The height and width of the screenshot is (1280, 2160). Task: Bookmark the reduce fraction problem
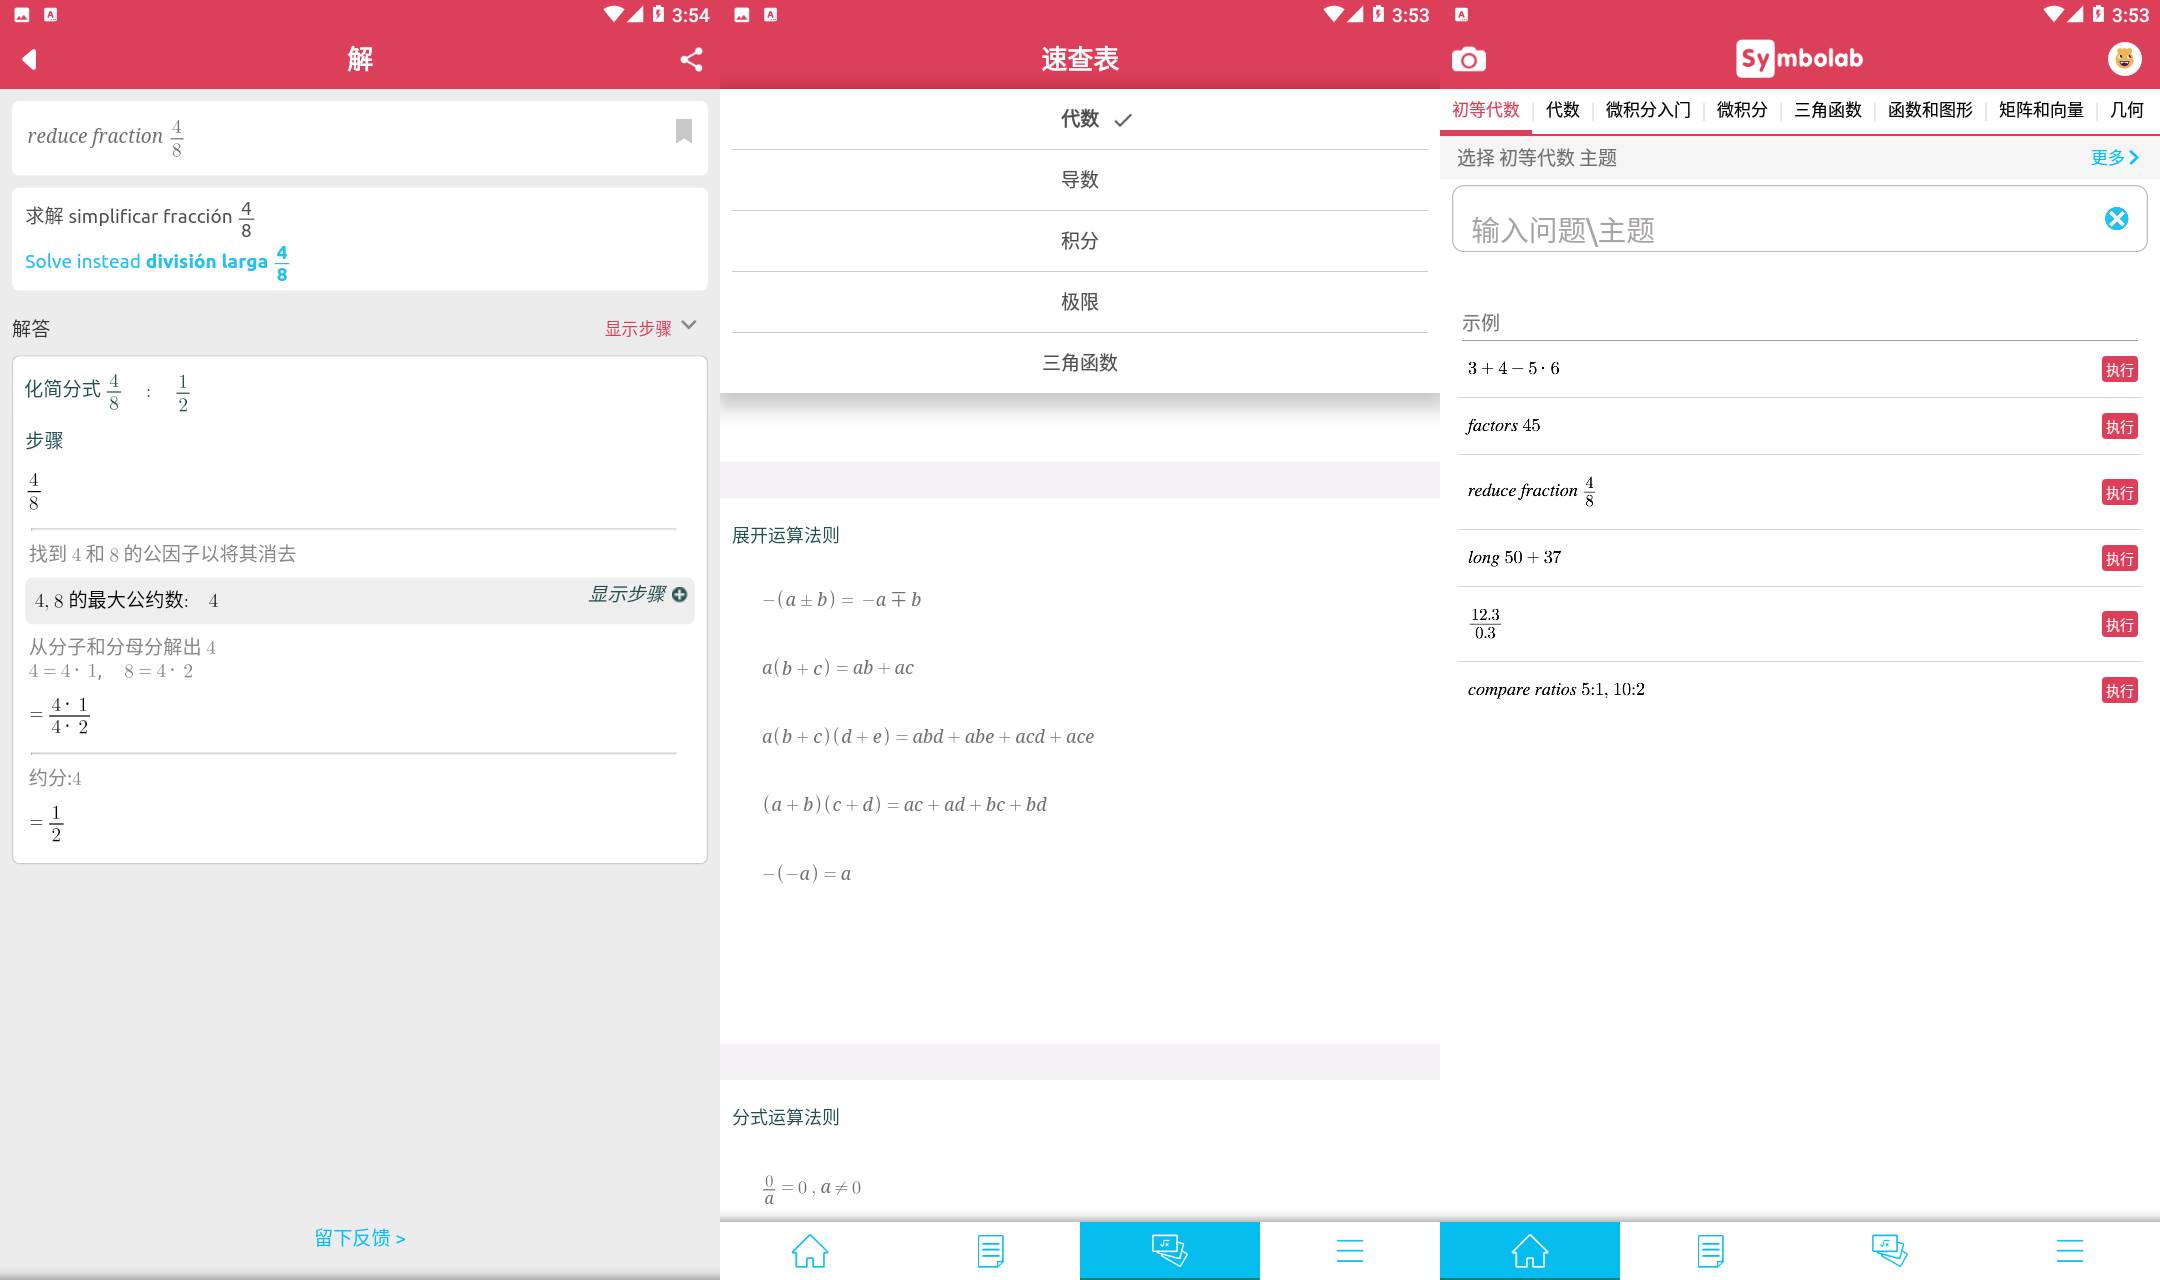(x=684, y=131)
